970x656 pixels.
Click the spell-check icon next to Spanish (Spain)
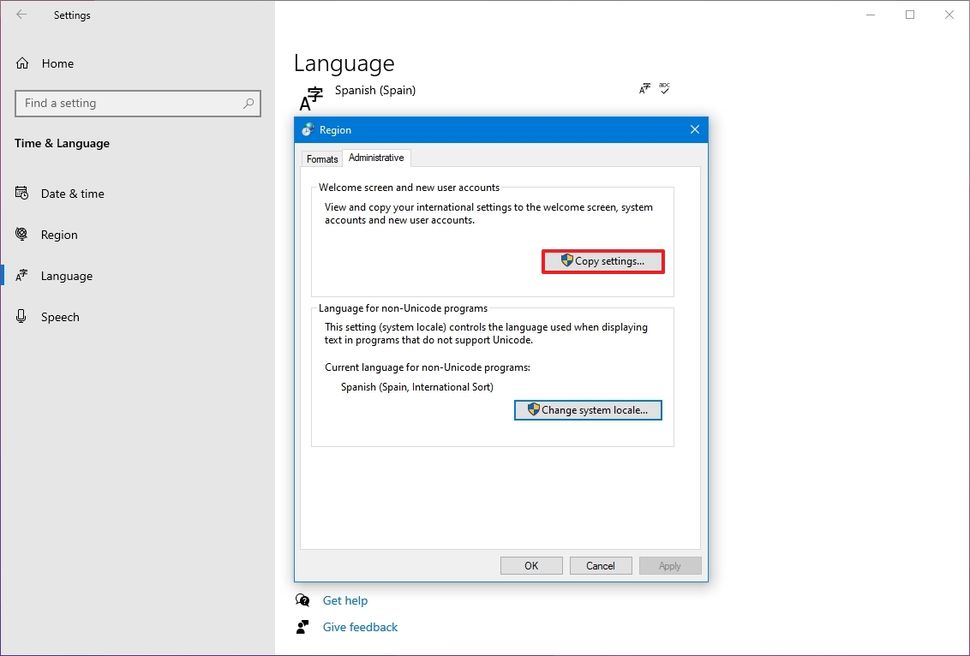[664, 88]
